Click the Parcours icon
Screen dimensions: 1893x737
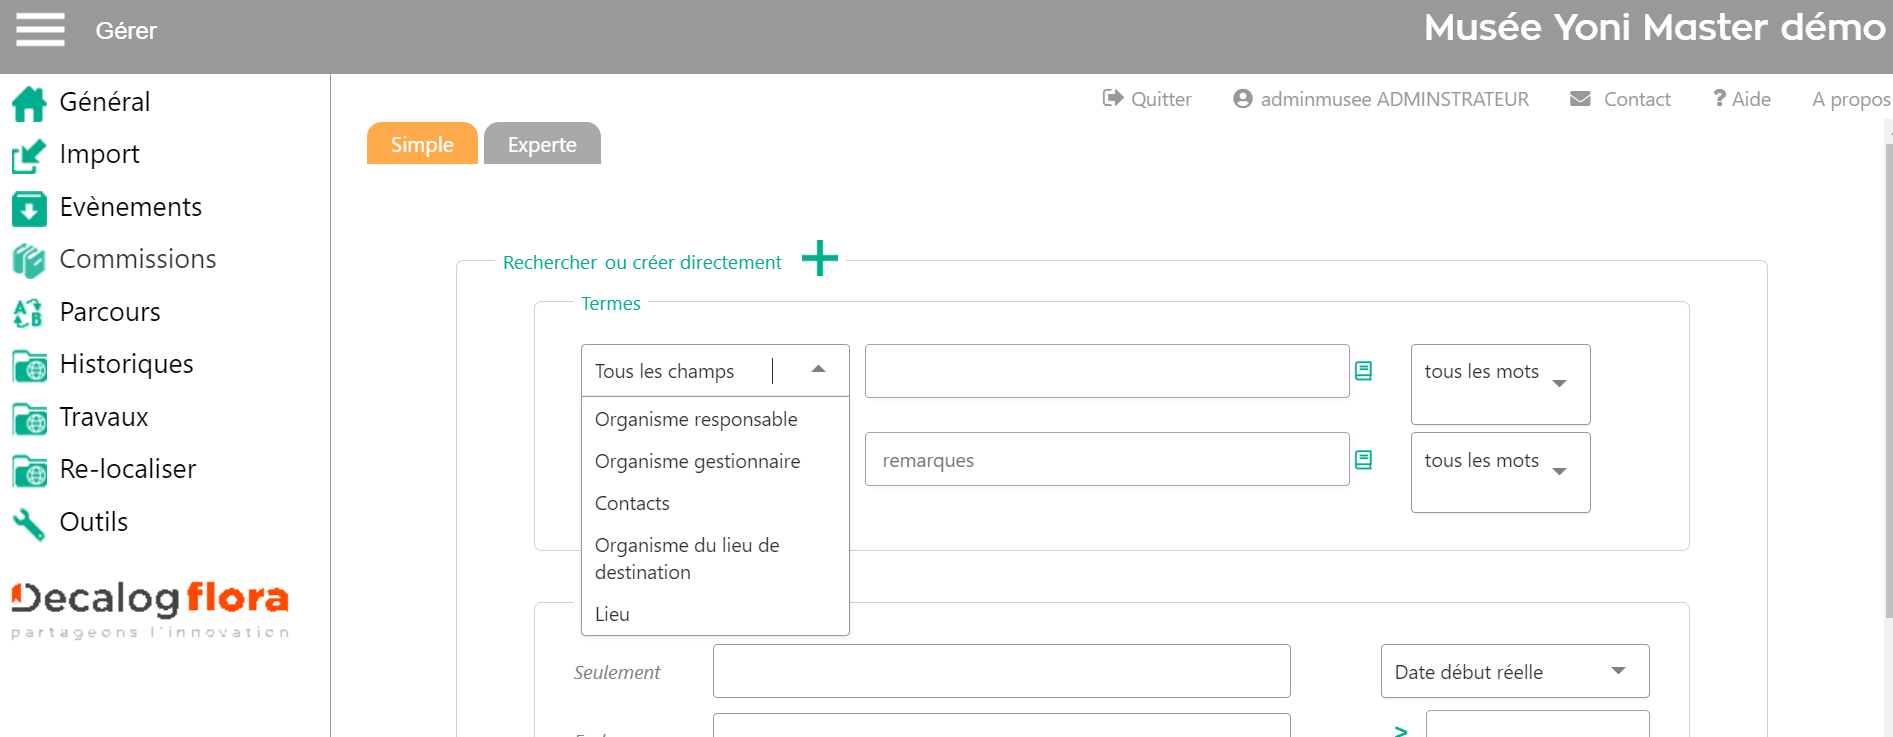[29, 313]
